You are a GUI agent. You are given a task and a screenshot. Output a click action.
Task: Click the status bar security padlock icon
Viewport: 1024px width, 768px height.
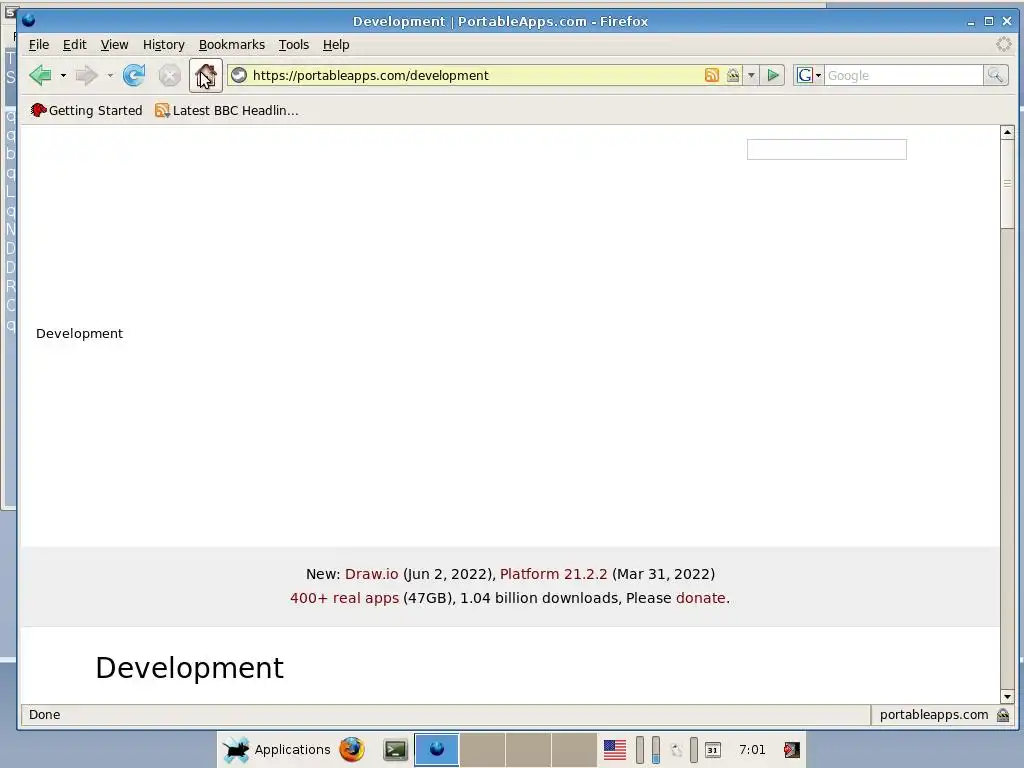coord(1003,715)
